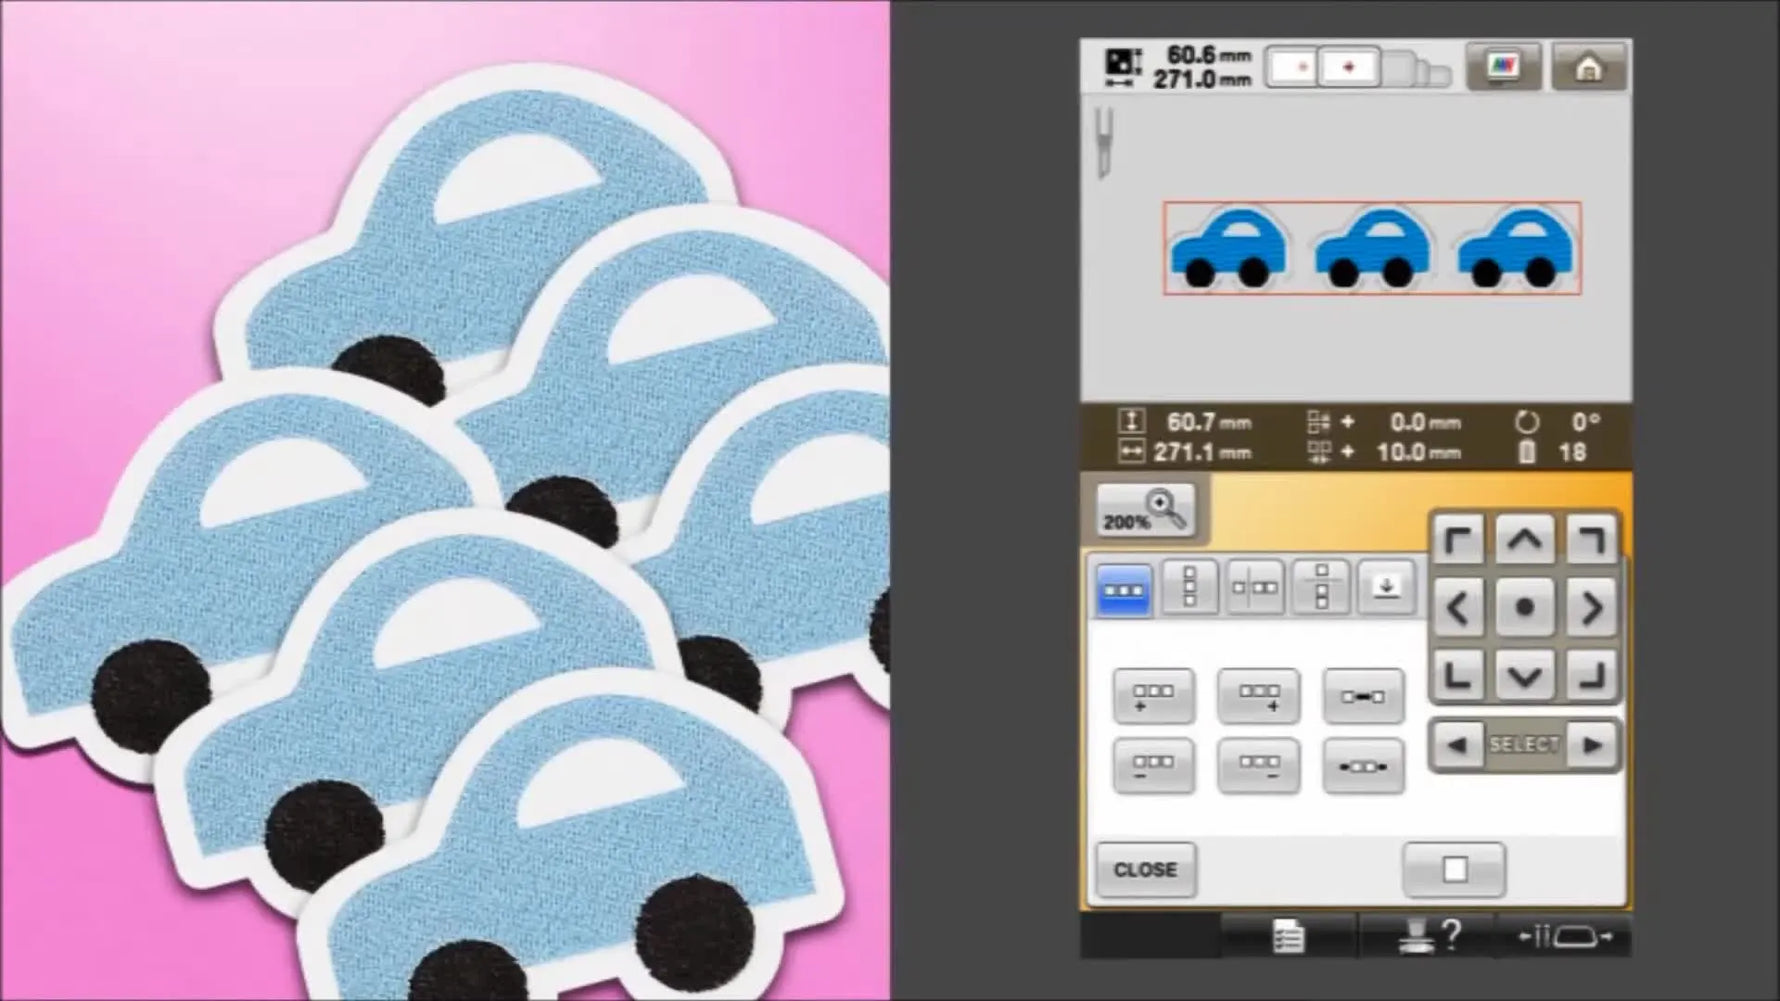Toggle the vertical split repeat option
1780x1001 pixels.
tap(1322, 587)
